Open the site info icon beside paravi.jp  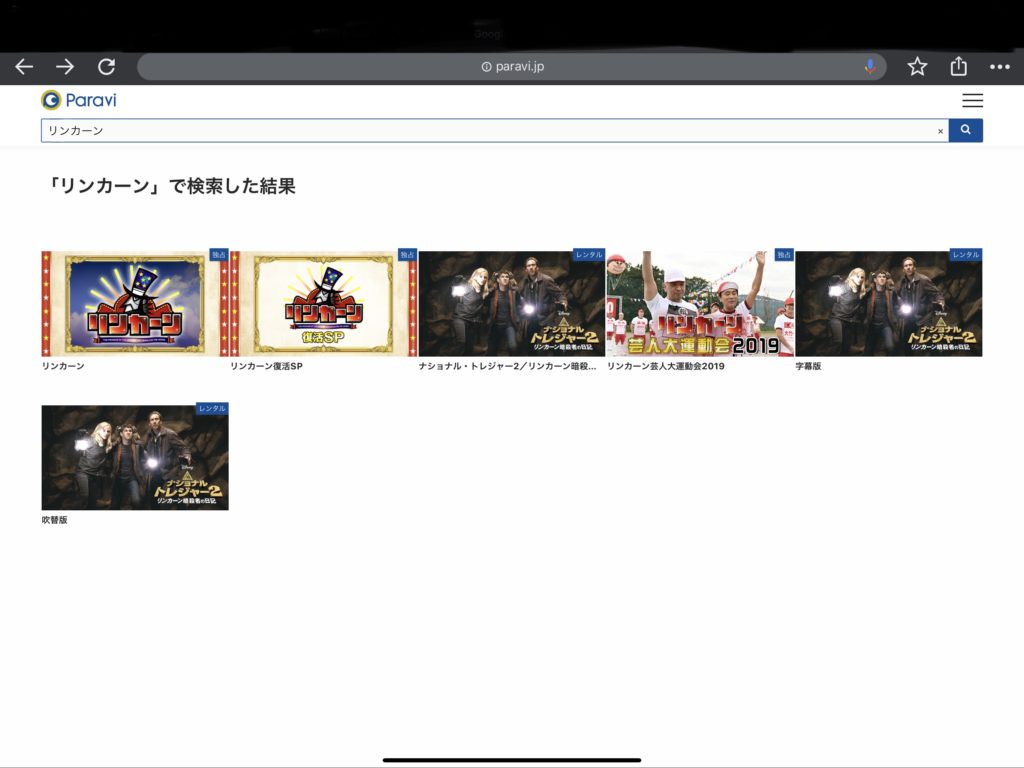point(486,67)
